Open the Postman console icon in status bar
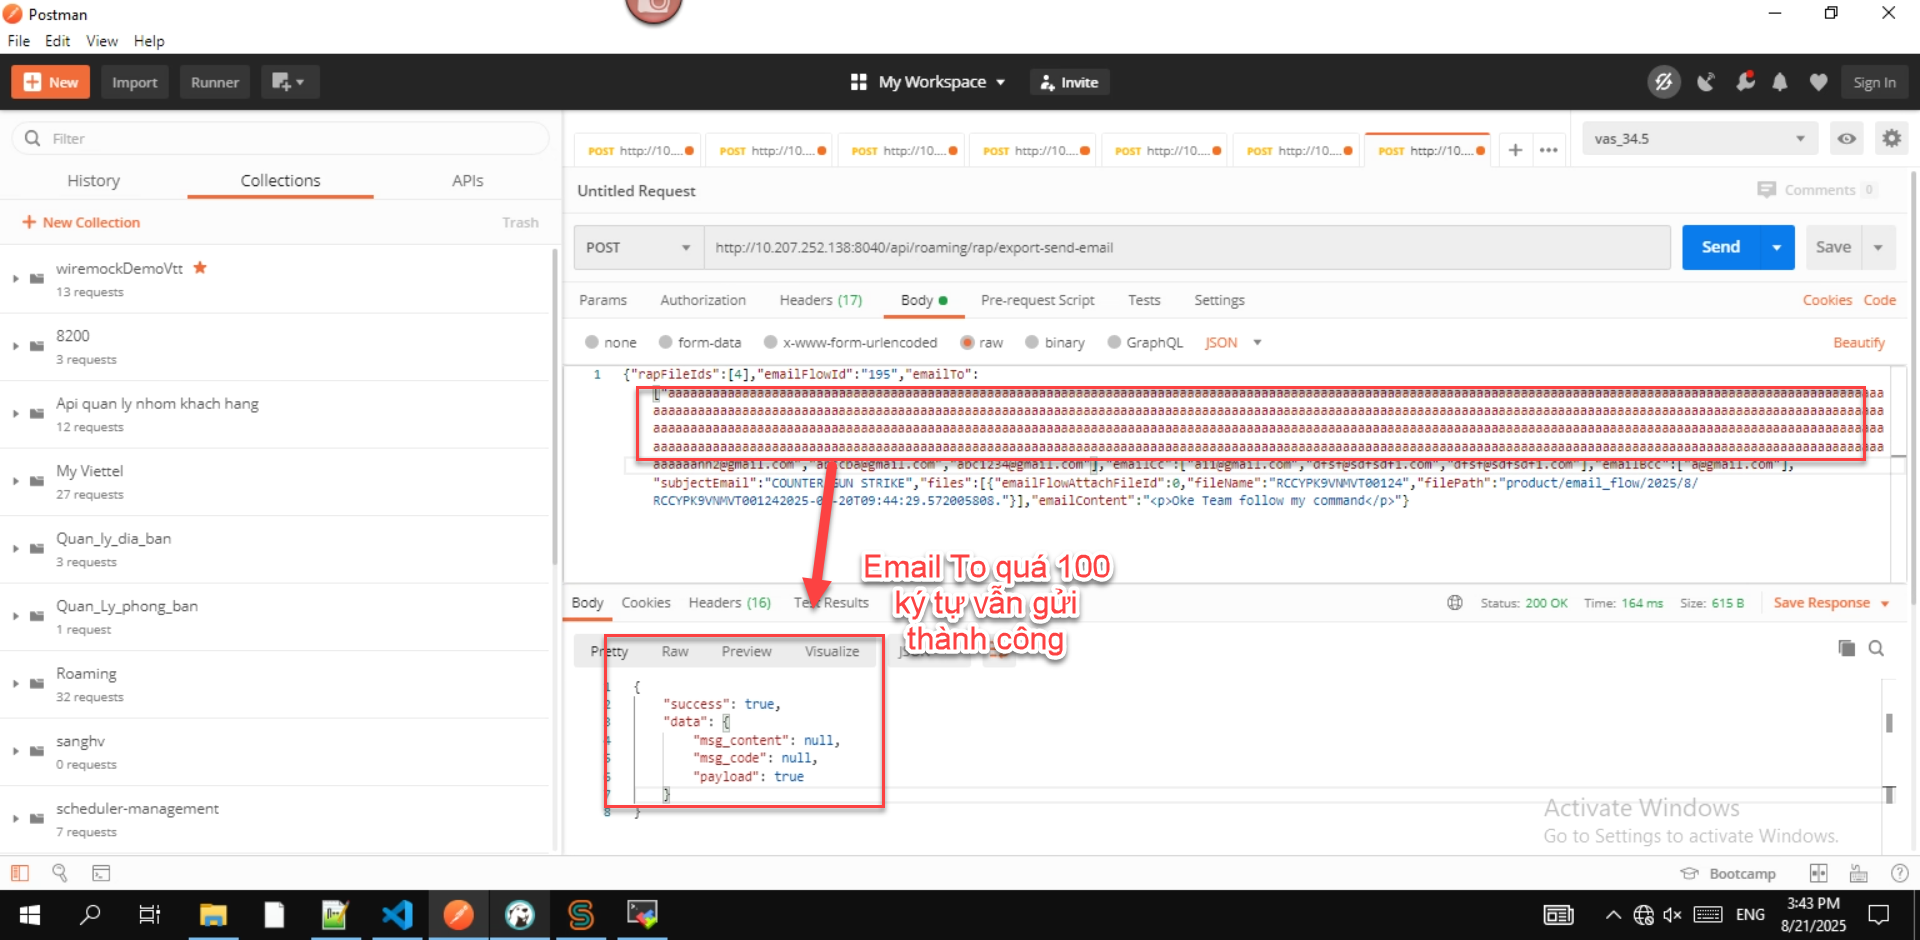The height and width of the screenshot is (940, 1920). pyautogui.click(x=101, y=873)
